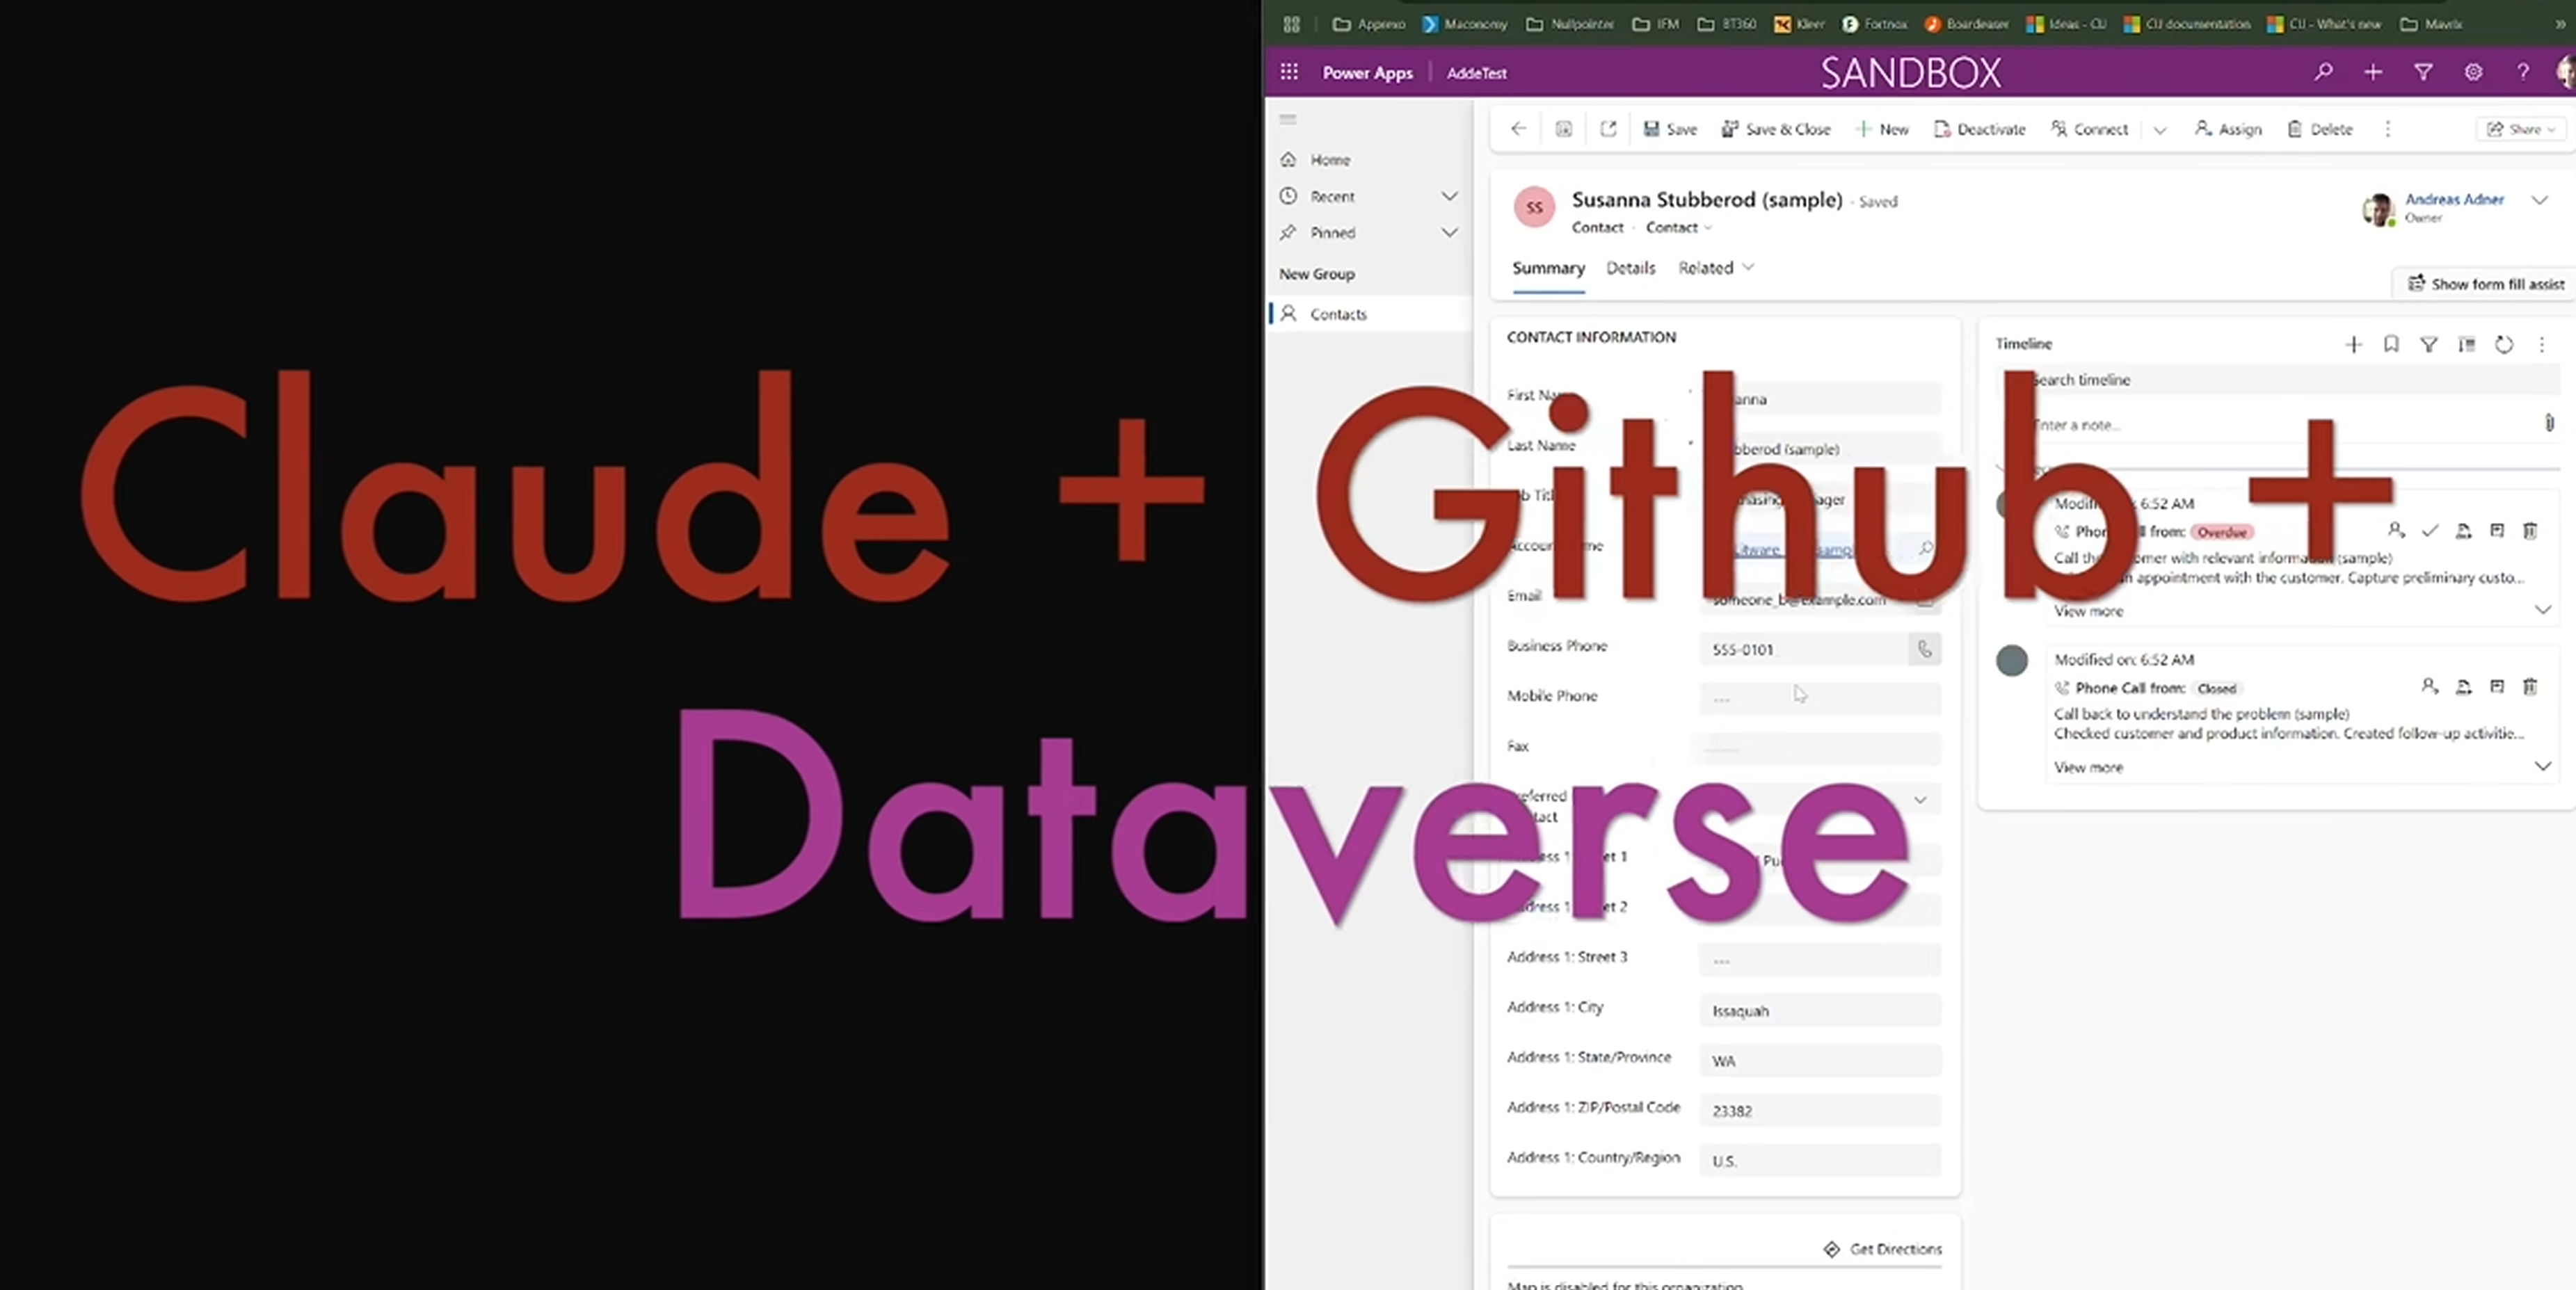This screenshot has width=2576, height=1290.
Task: Click the Save button in command bar
Action: click(1670, 129)
